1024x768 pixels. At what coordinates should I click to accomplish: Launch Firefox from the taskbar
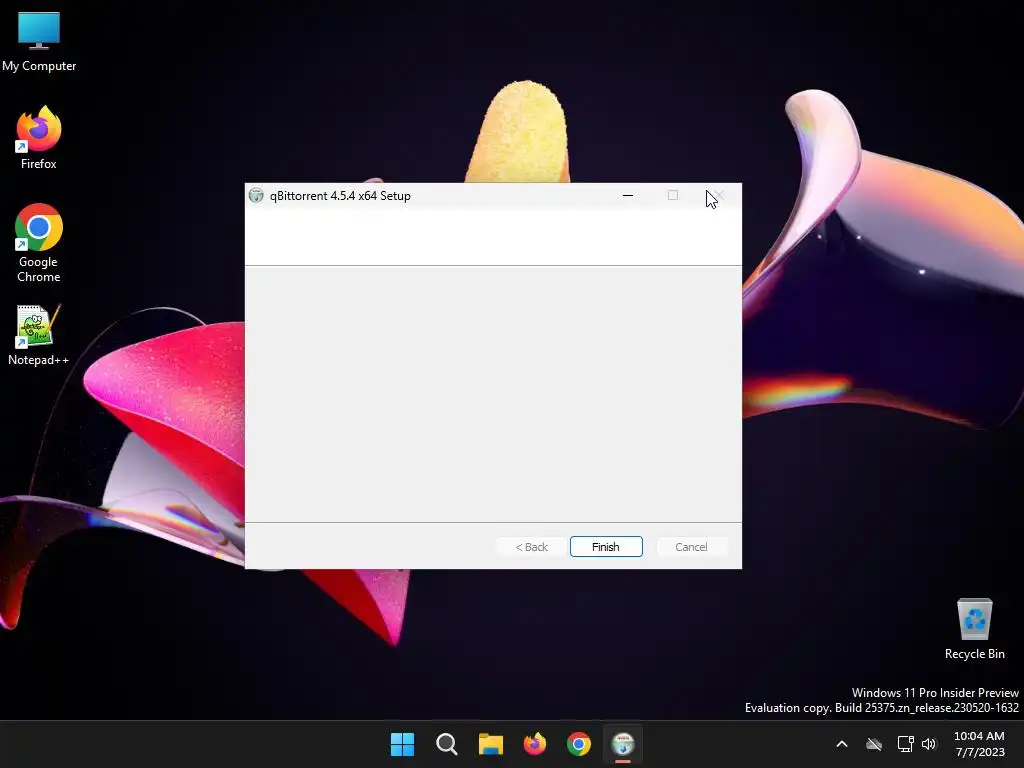[x=535, y=744]
